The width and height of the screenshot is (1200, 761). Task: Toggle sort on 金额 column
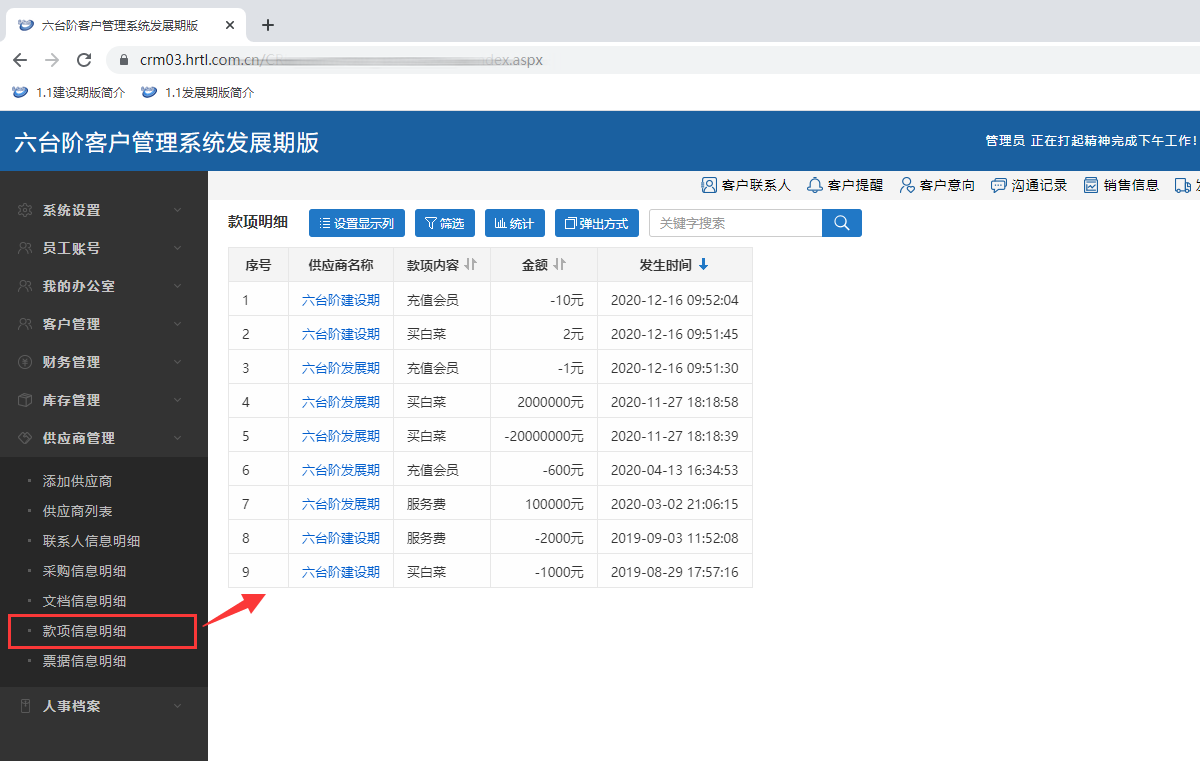[x=560, y=265]
